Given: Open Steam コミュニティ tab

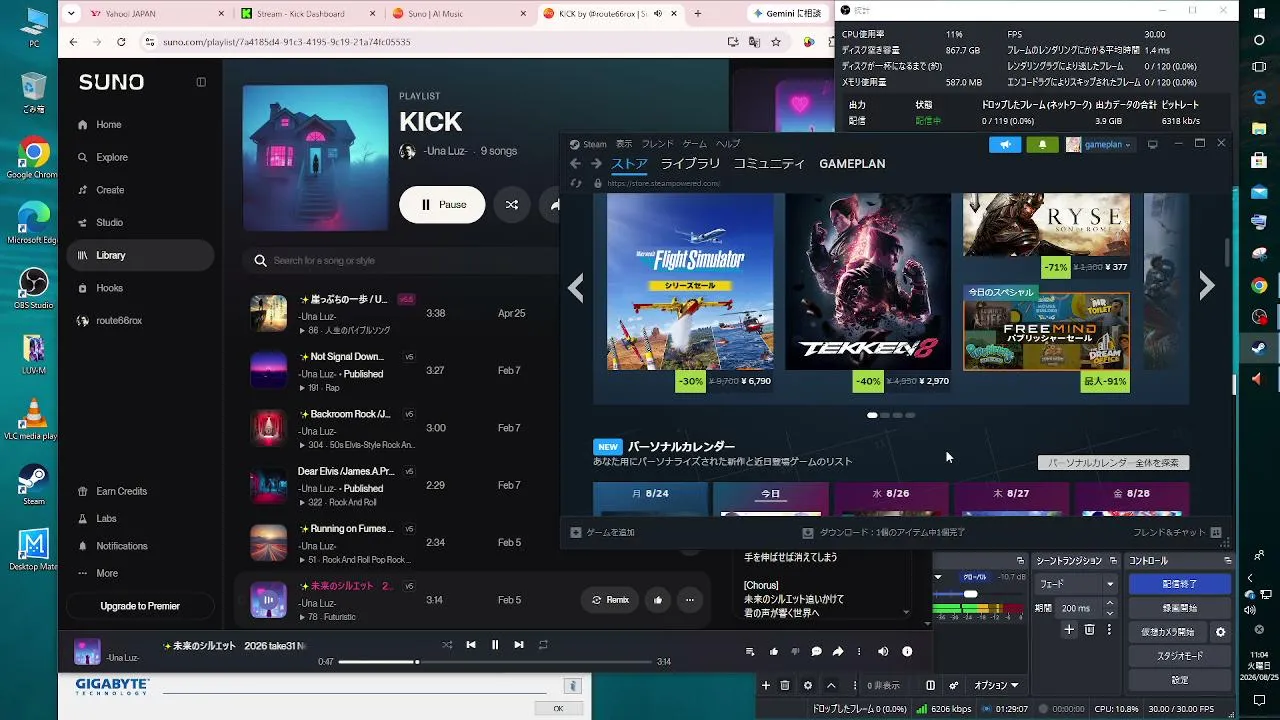Looking at the screenshot, I should [x=769, y=164].
